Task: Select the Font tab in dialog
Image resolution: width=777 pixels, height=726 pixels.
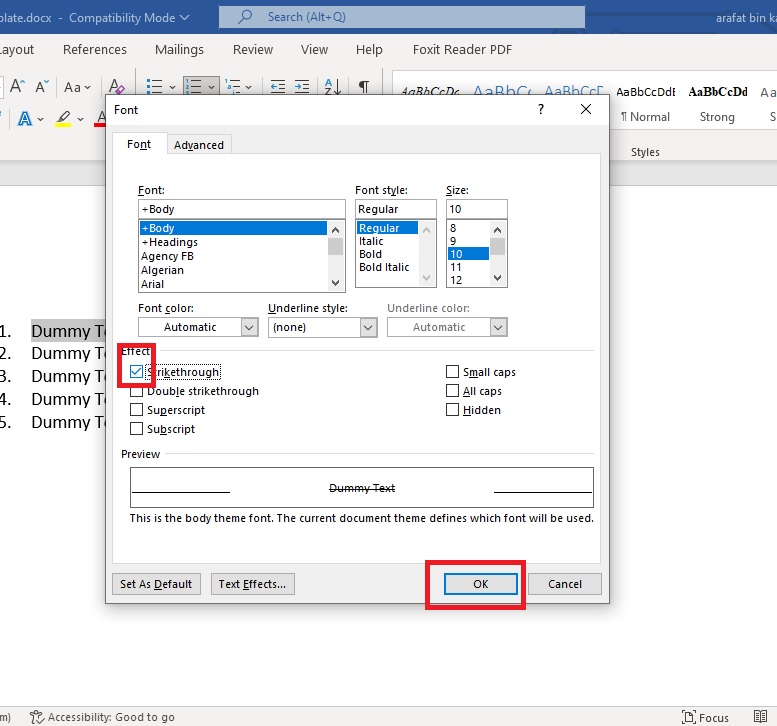Action: pyautogui.click(x=139, y=144)
